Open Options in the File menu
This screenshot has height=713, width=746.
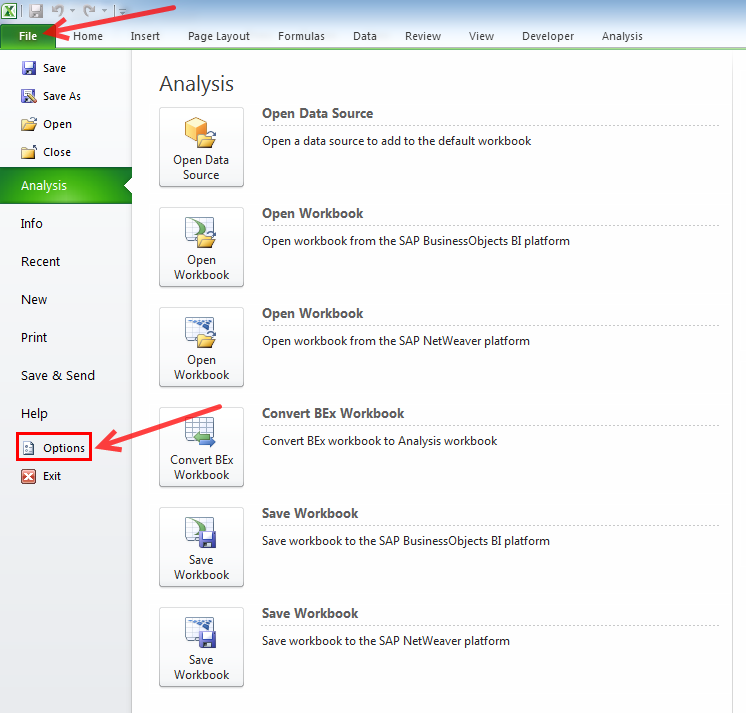click(63, 448)
